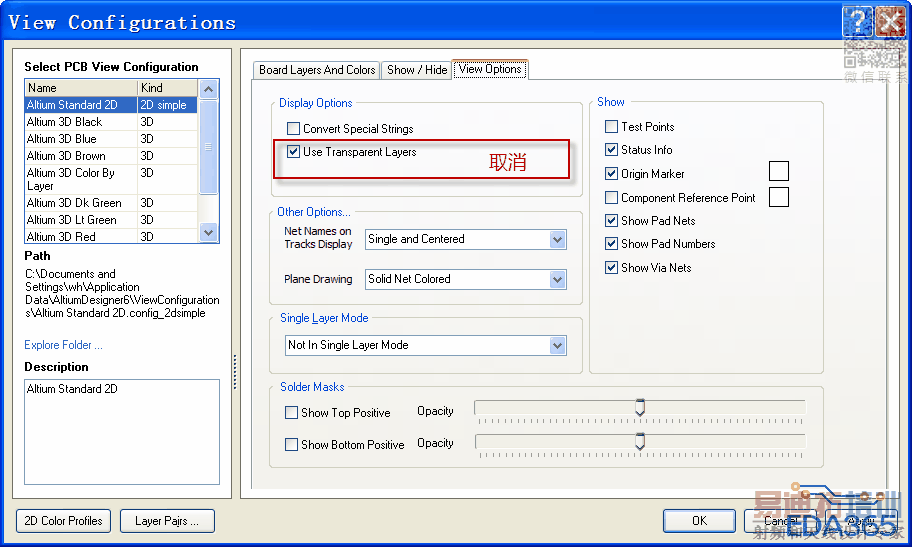Switch to Board Layers And Colors tab
Viewport: 912px width, 547px height.
(x=317, y=70)
